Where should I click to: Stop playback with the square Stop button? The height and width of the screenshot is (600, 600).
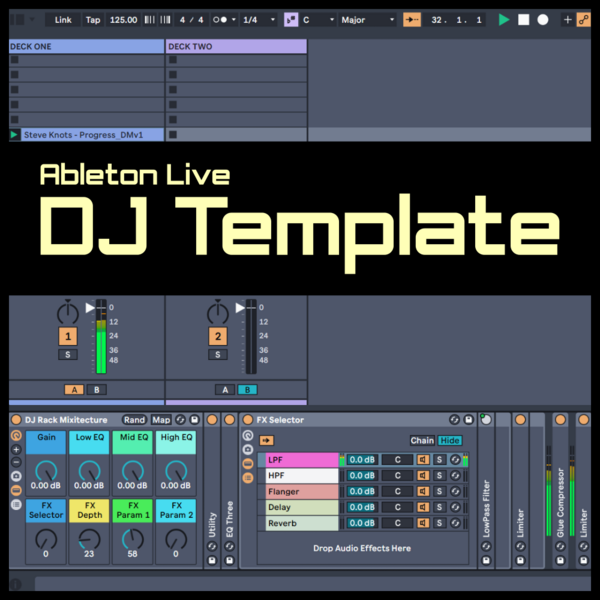pyautogui.click(x=523, y=20)
